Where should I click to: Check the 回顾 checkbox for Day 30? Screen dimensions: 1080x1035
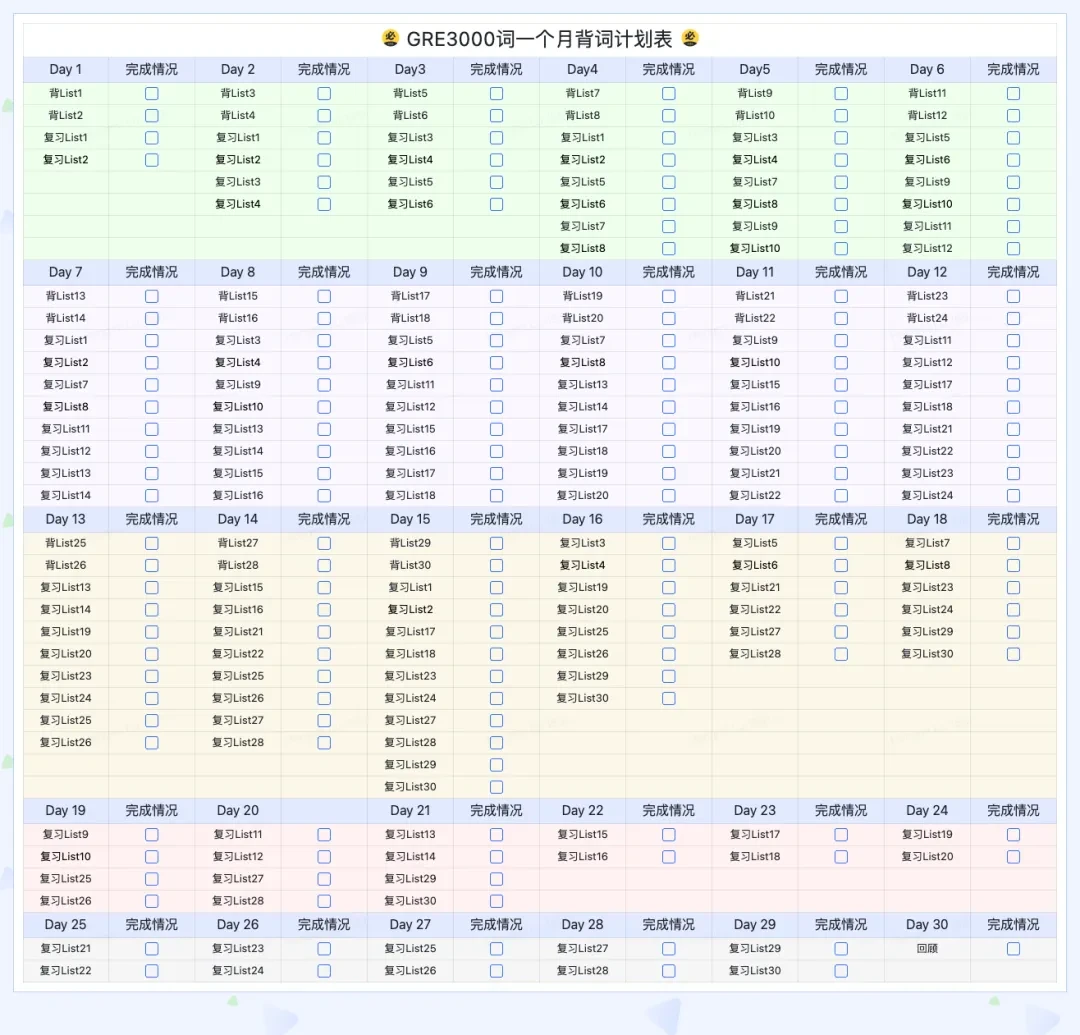coord(1013,949)
